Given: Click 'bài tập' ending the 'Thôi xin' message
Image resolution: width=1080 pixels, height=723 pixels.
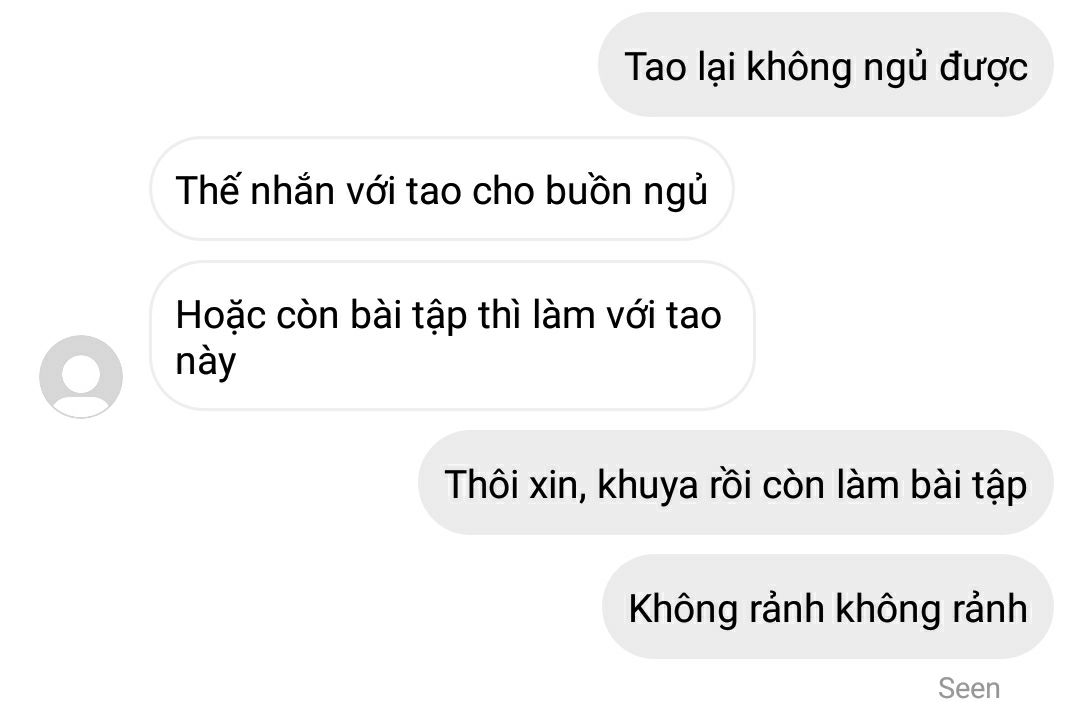Looking at the screenshot, I should pyautogui.click(x=969, y=485).
